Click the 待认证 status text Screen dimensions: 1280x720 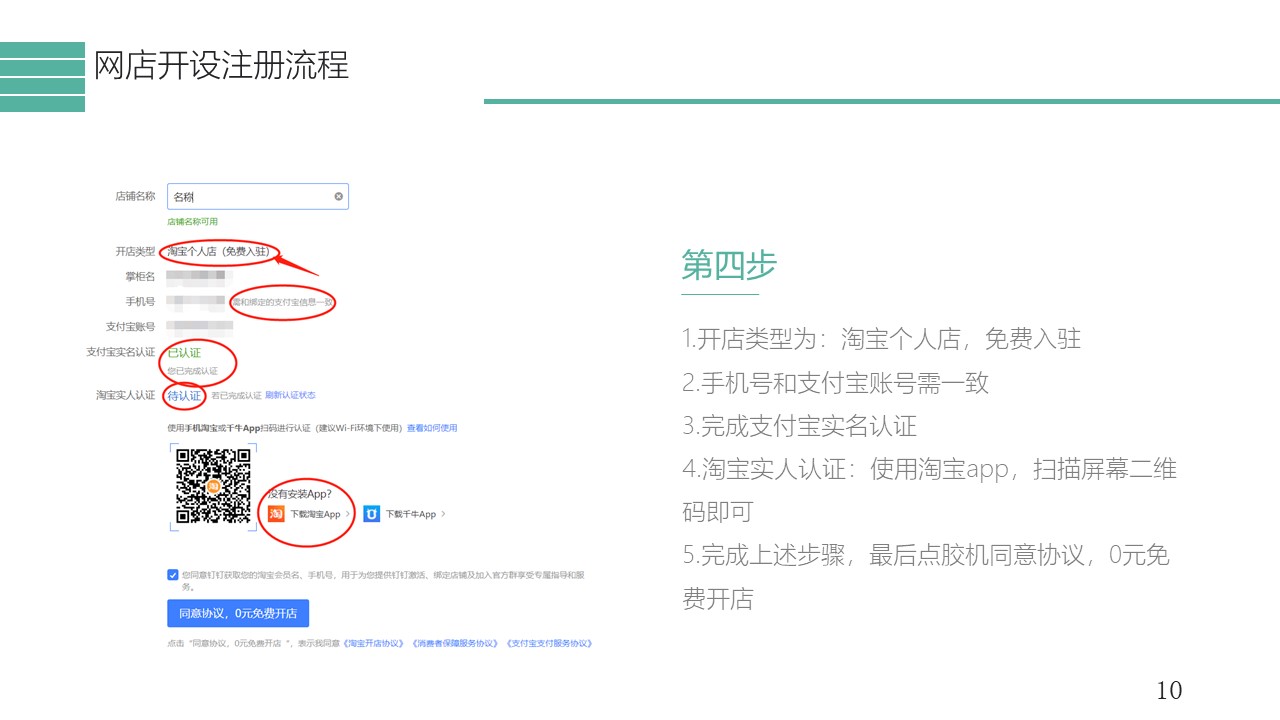tap(184, 396)
